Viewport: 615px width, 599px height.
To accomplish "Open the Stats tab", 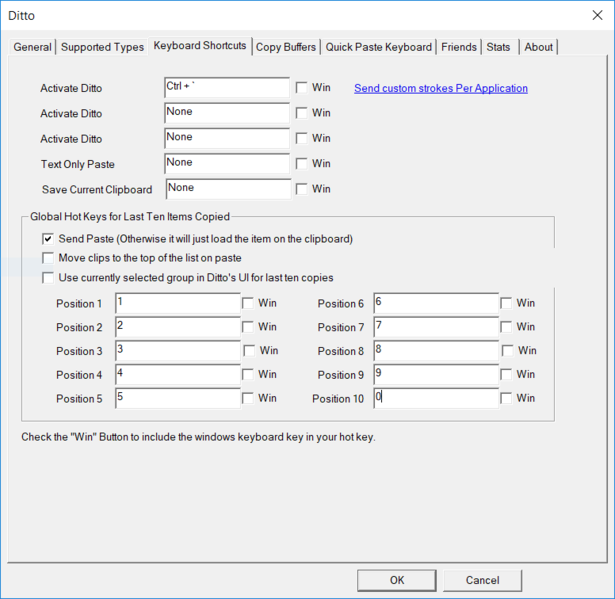I will (498, 47).
